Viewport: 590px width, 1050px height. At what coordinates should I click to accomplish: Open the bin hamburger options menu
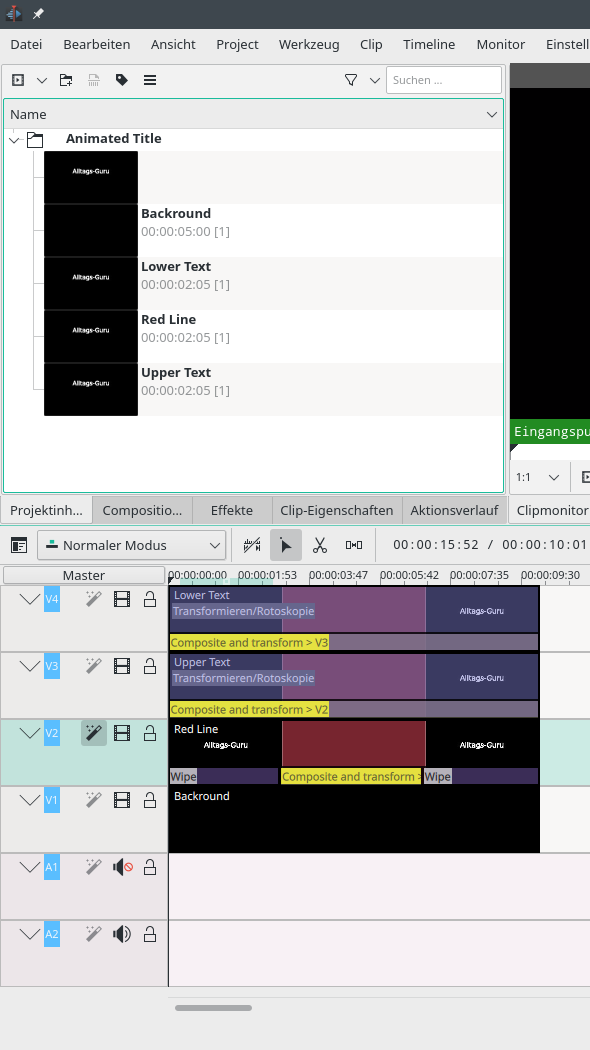(x=150, y=80)
